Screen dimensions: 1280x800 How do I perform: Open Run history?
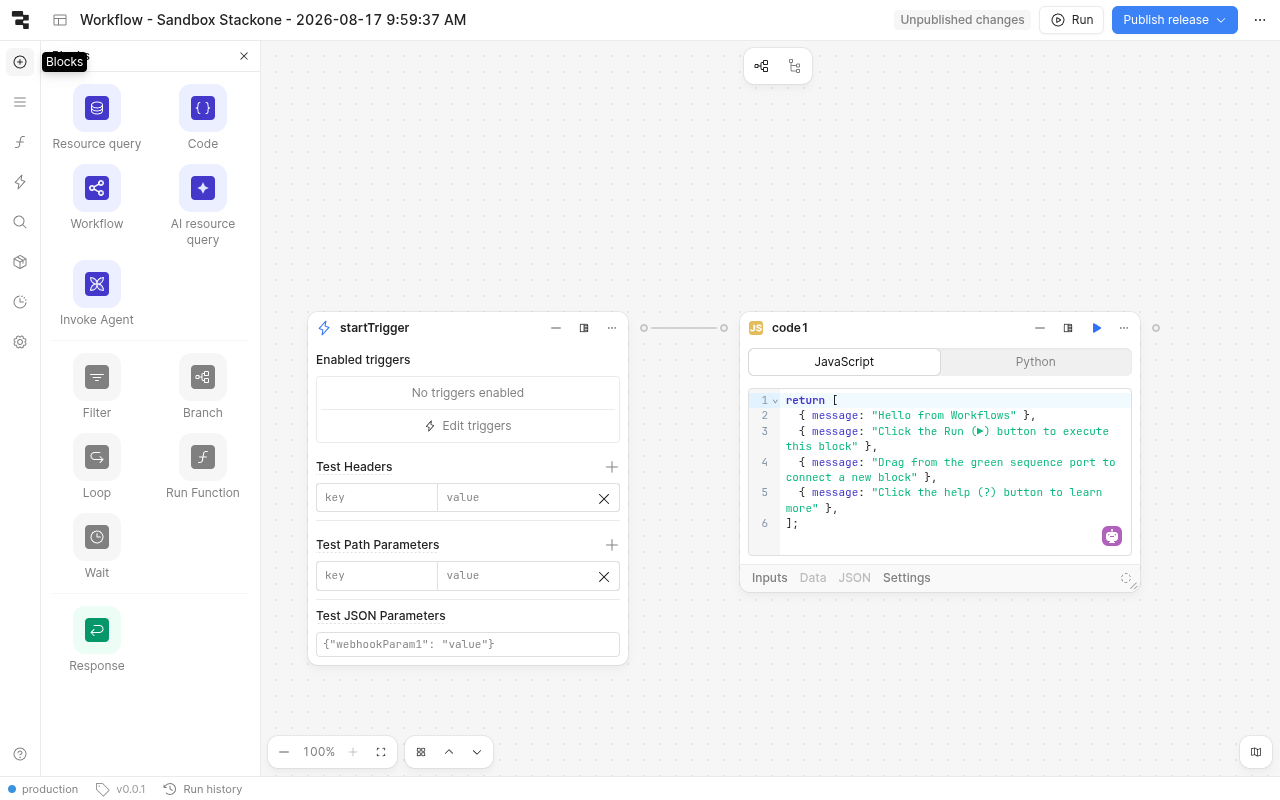(x=203, y=789)
